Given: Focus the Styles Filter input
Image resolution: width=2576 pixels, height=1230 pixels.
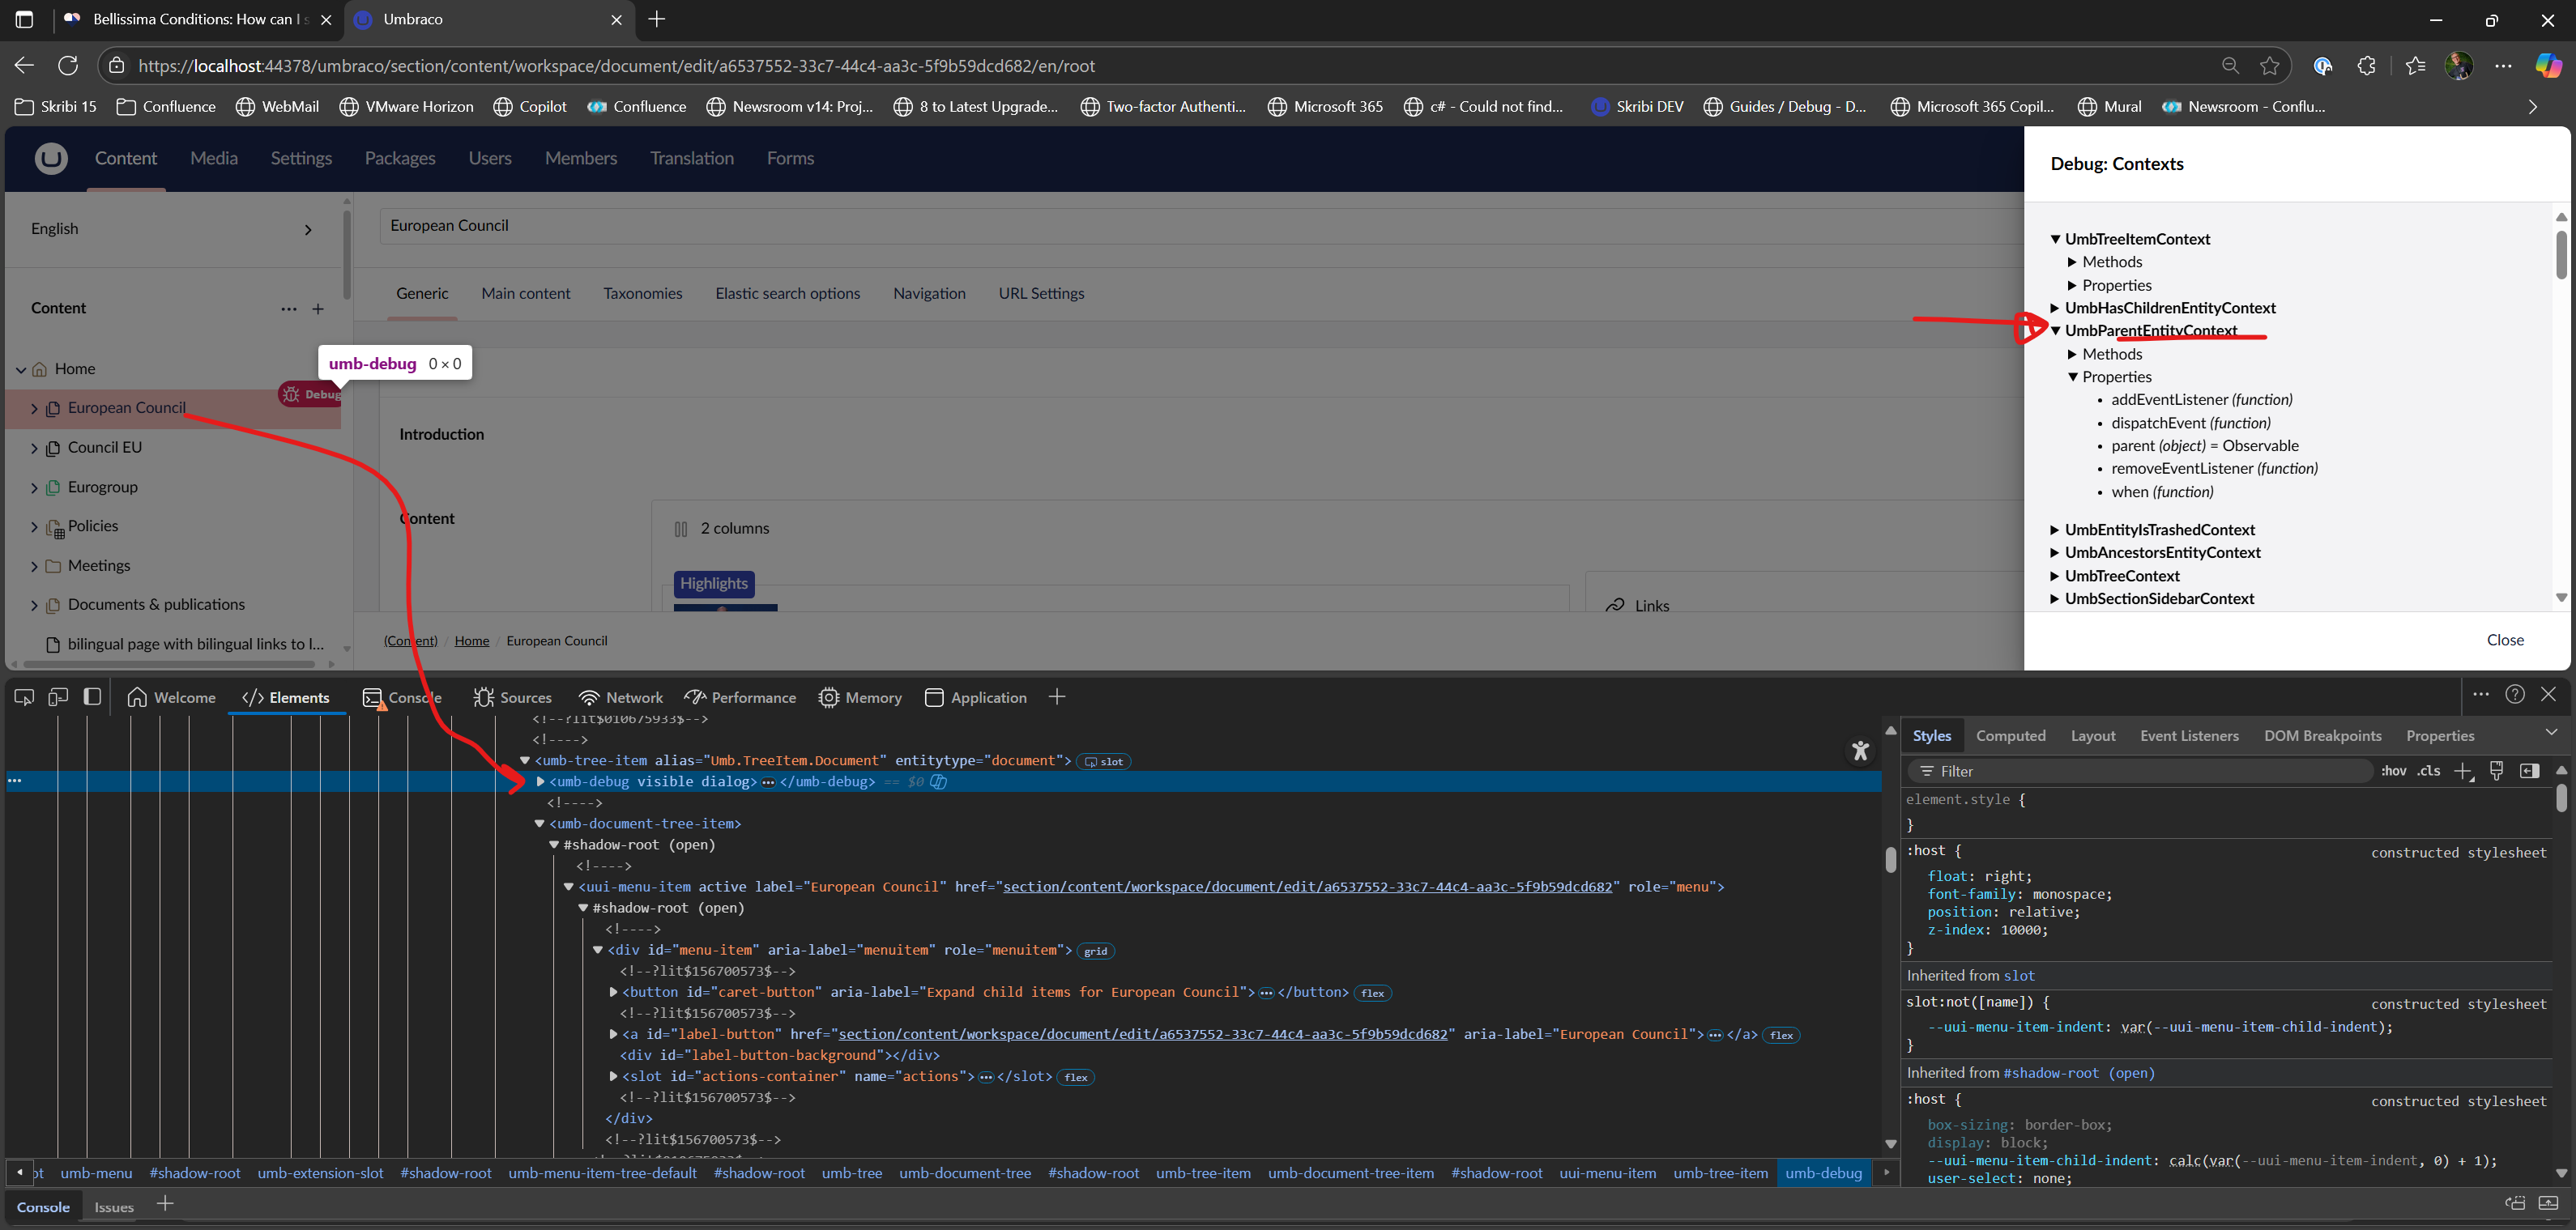Looking at the screenshot, I should [x=2140, y=771].
